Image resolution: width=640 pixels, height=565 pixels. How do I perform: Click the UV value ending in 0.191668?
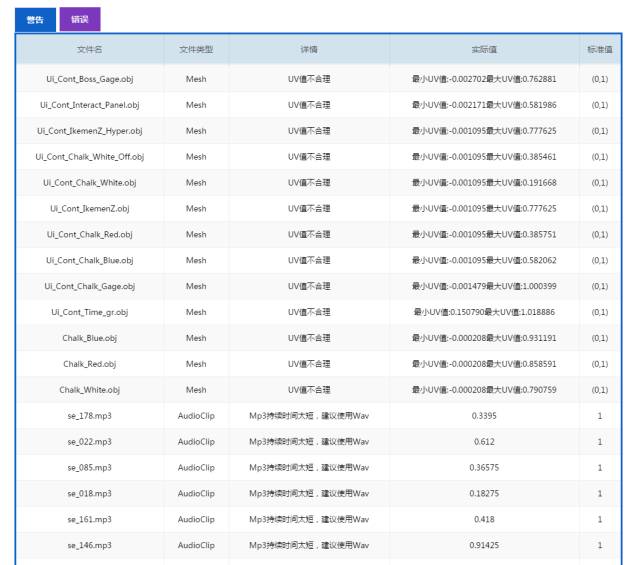tap(484, 183)
